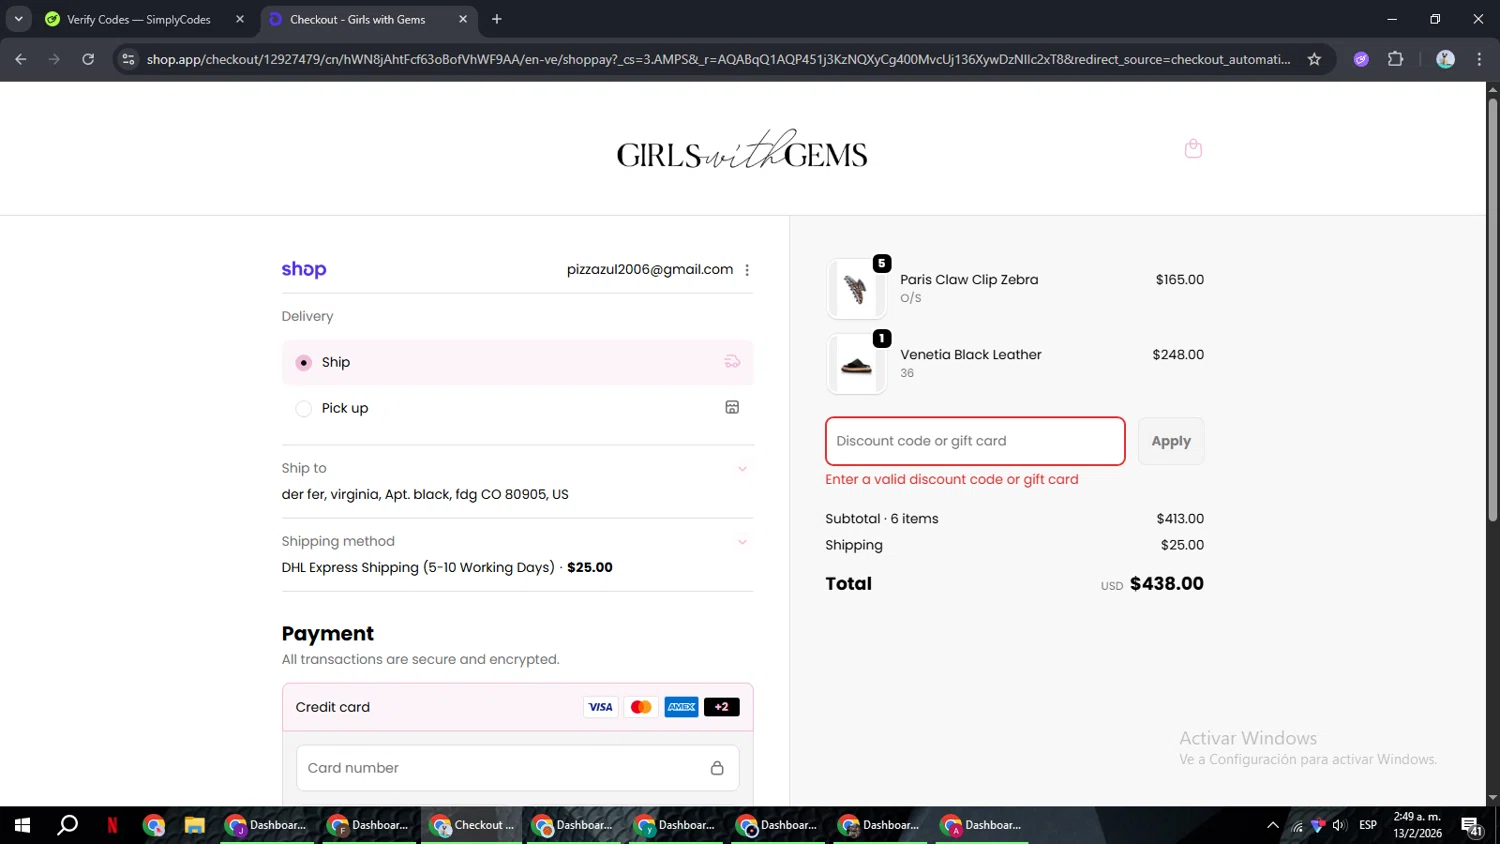
Task: Go back to previous page
Action: (21, 59)
